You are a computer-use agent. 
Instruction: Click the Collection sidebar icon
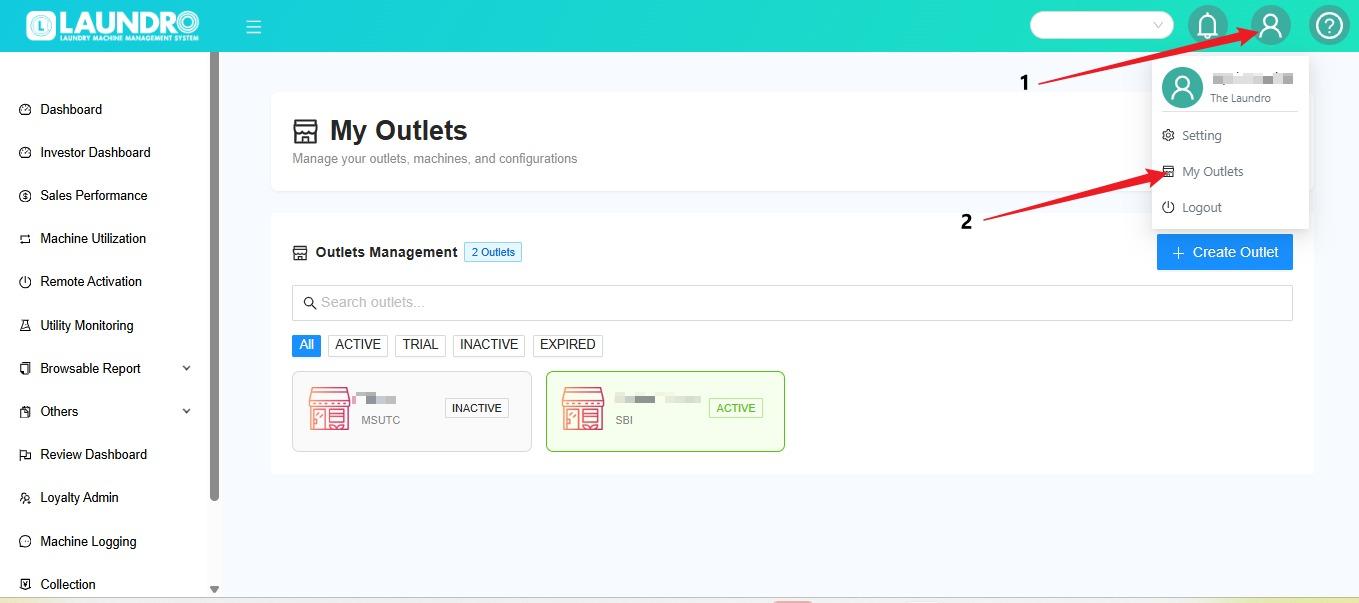pos(25,585)
